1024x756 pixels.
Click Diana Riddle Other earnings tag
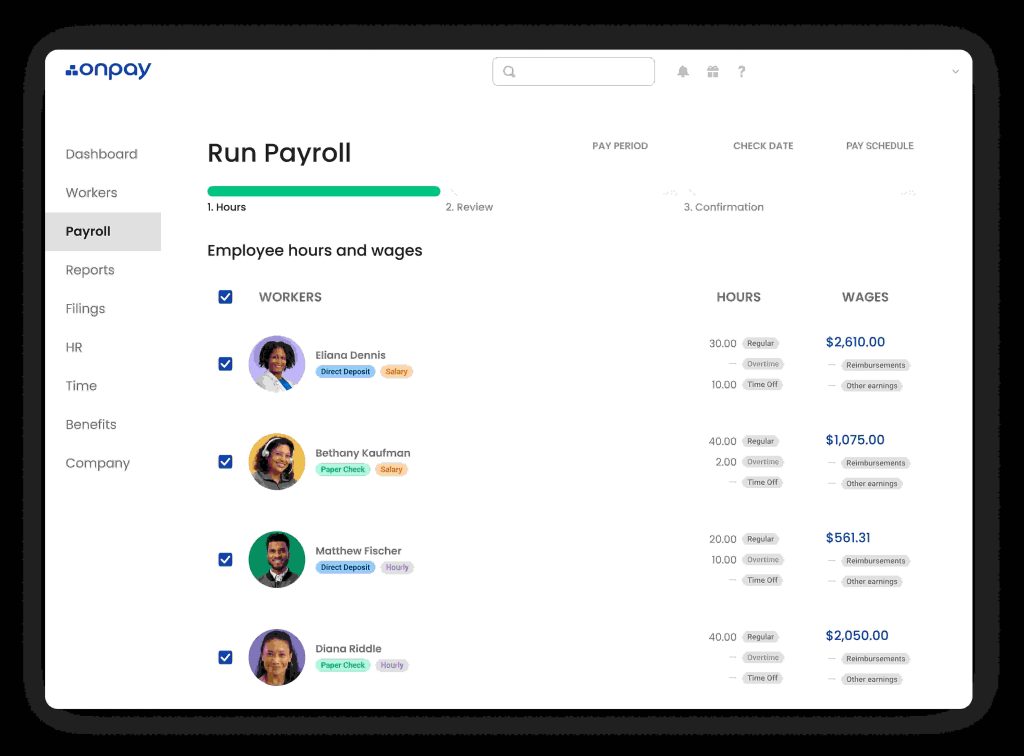point(872,680)
